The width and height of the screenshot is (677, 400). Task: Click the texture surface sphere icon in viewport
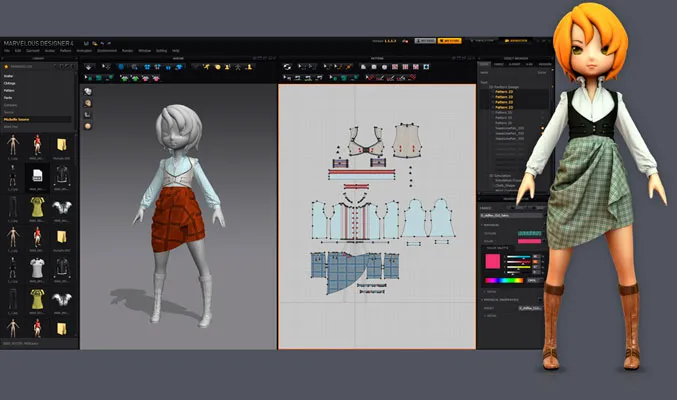[x=88, y=125]
